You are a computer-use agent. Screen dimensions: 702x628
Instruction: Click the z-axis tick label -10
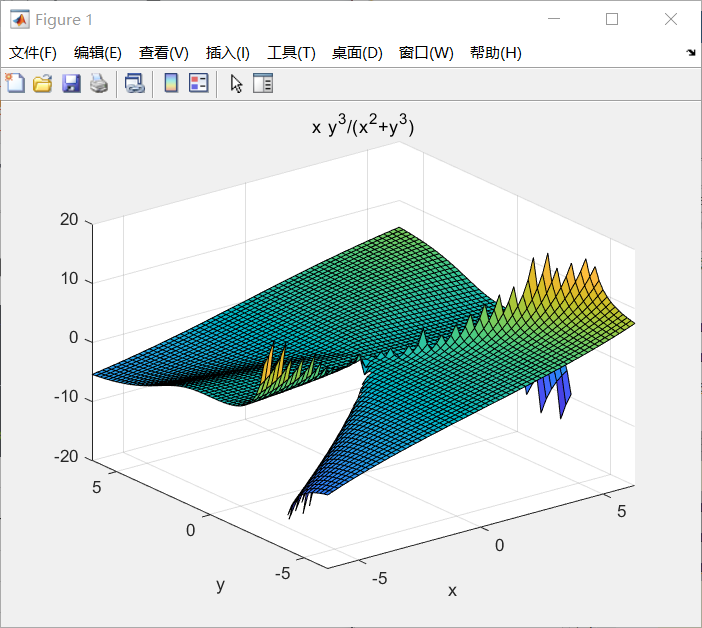tap(66, 397)
